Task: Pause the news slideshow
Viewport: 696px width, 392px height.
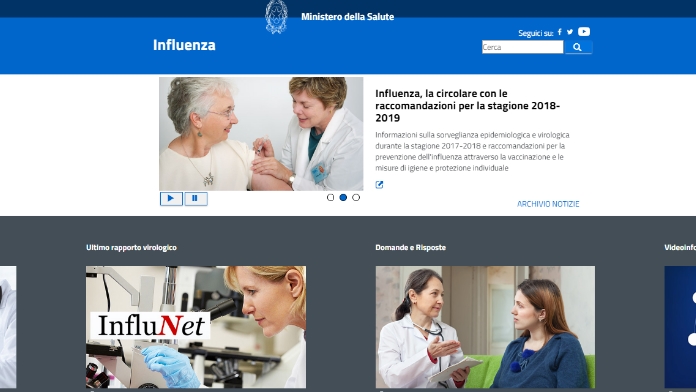Action: (x=196, y=198)
